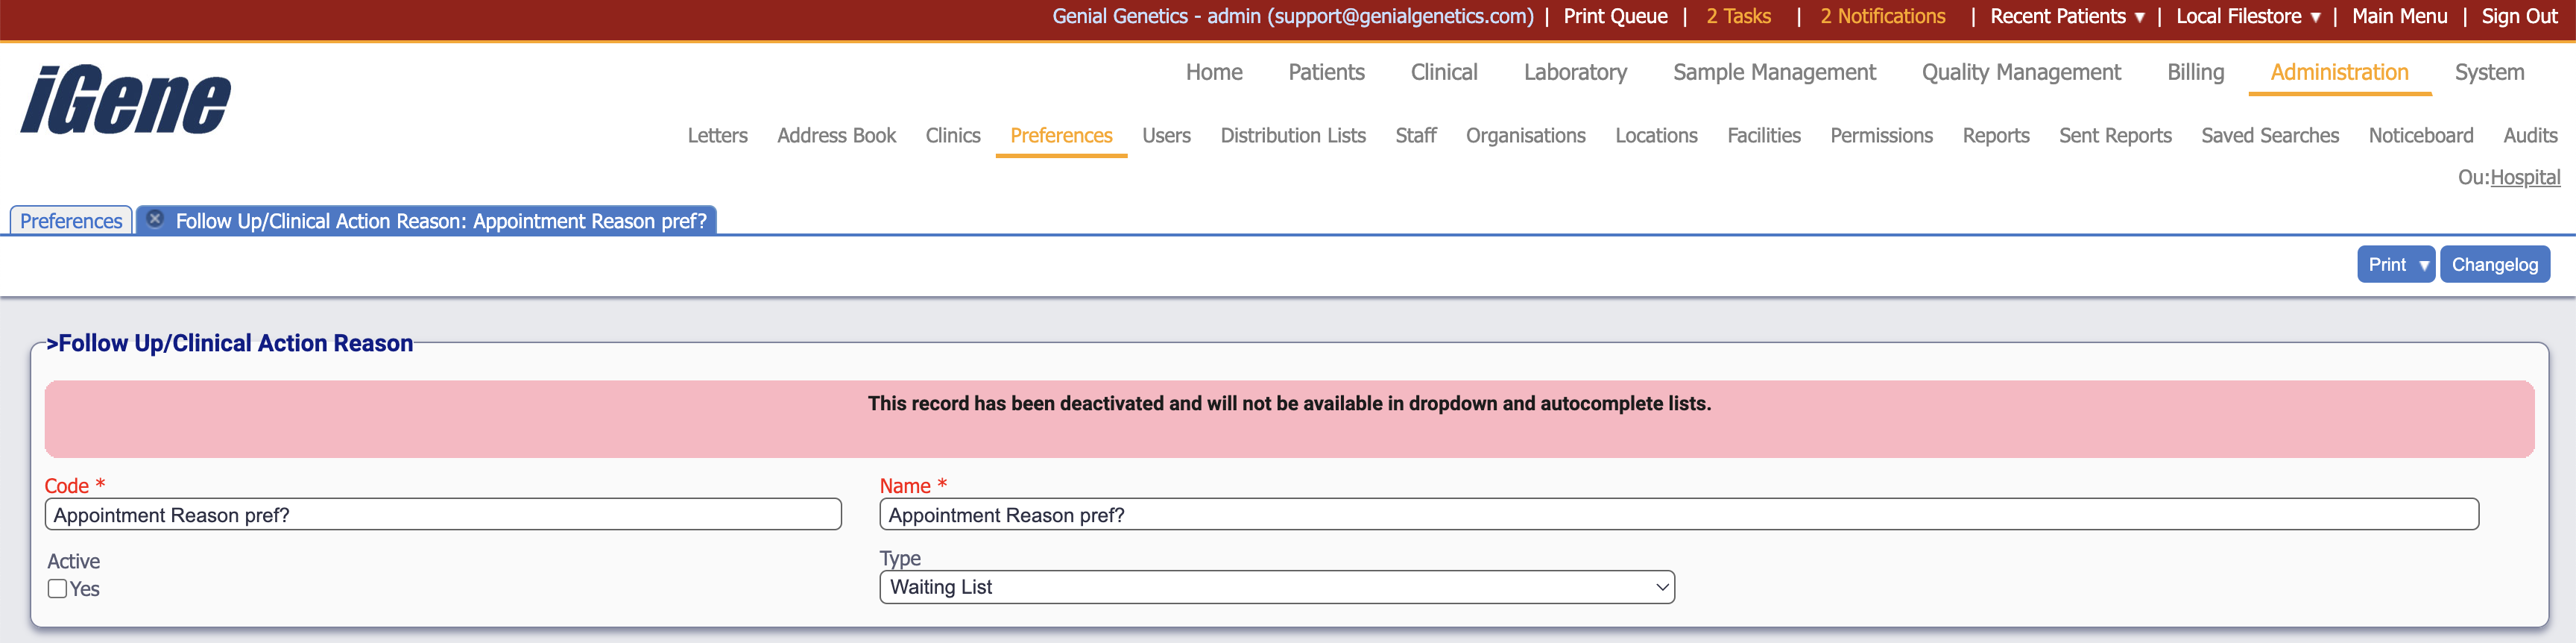This screenshot has height=643, width=2576.
Task: Go to Sample Management menu
Action: pyautogui.click(x=1774, y=73)
